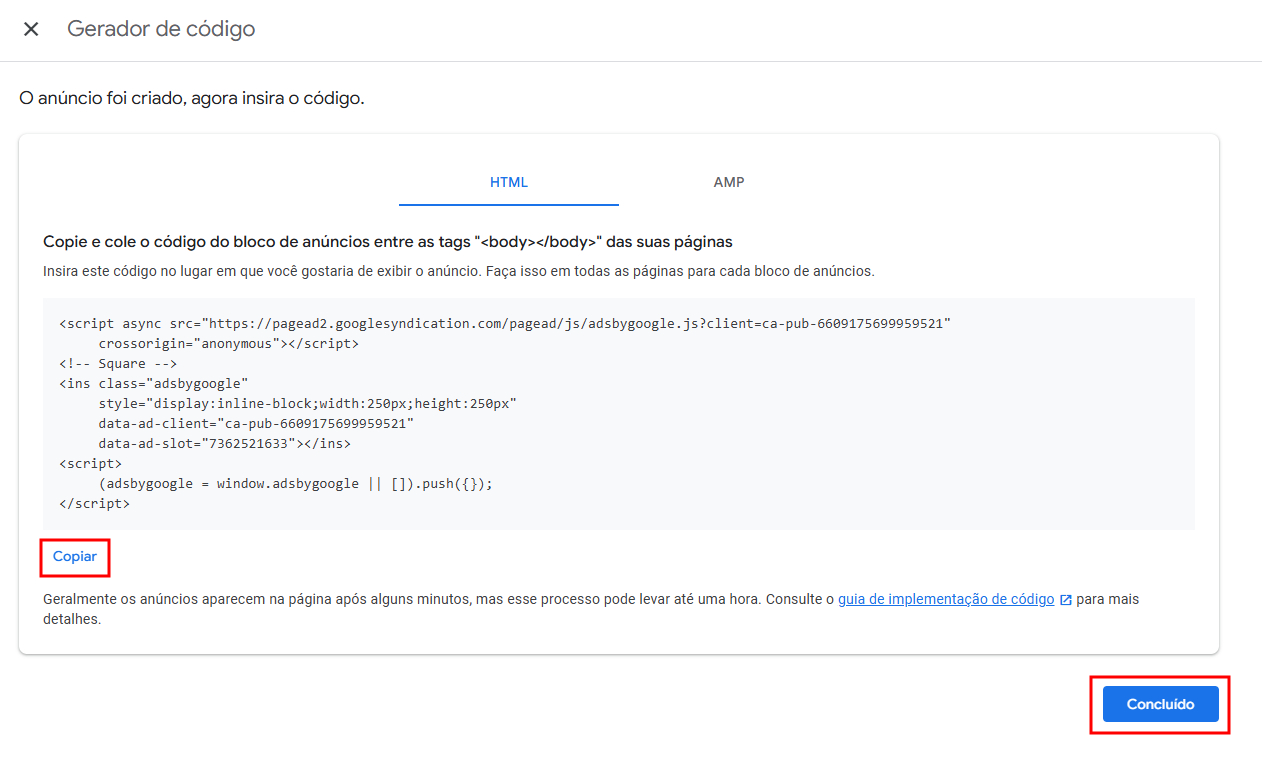Click the Concluído button

coord(1161,704)
